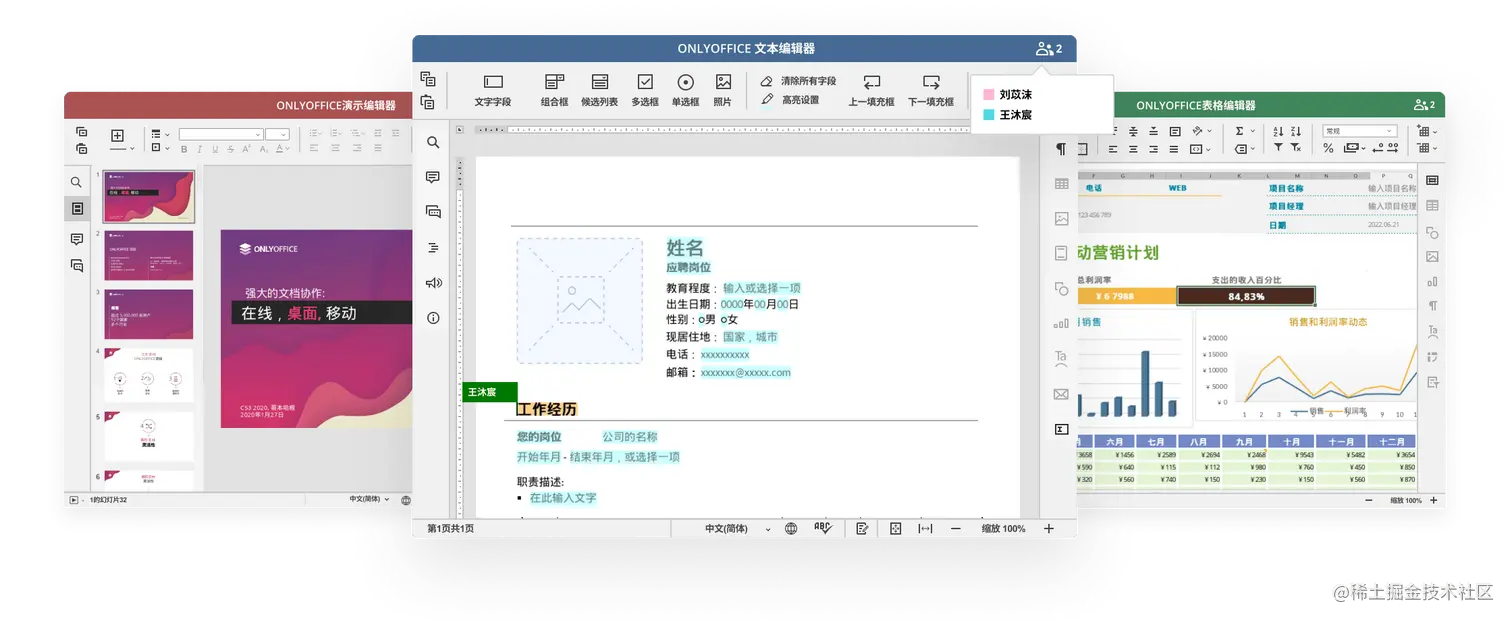This screenshot has width=1512, height=621.
Task: Open search in presentation editor sidebar
Action: pos(76,182)
